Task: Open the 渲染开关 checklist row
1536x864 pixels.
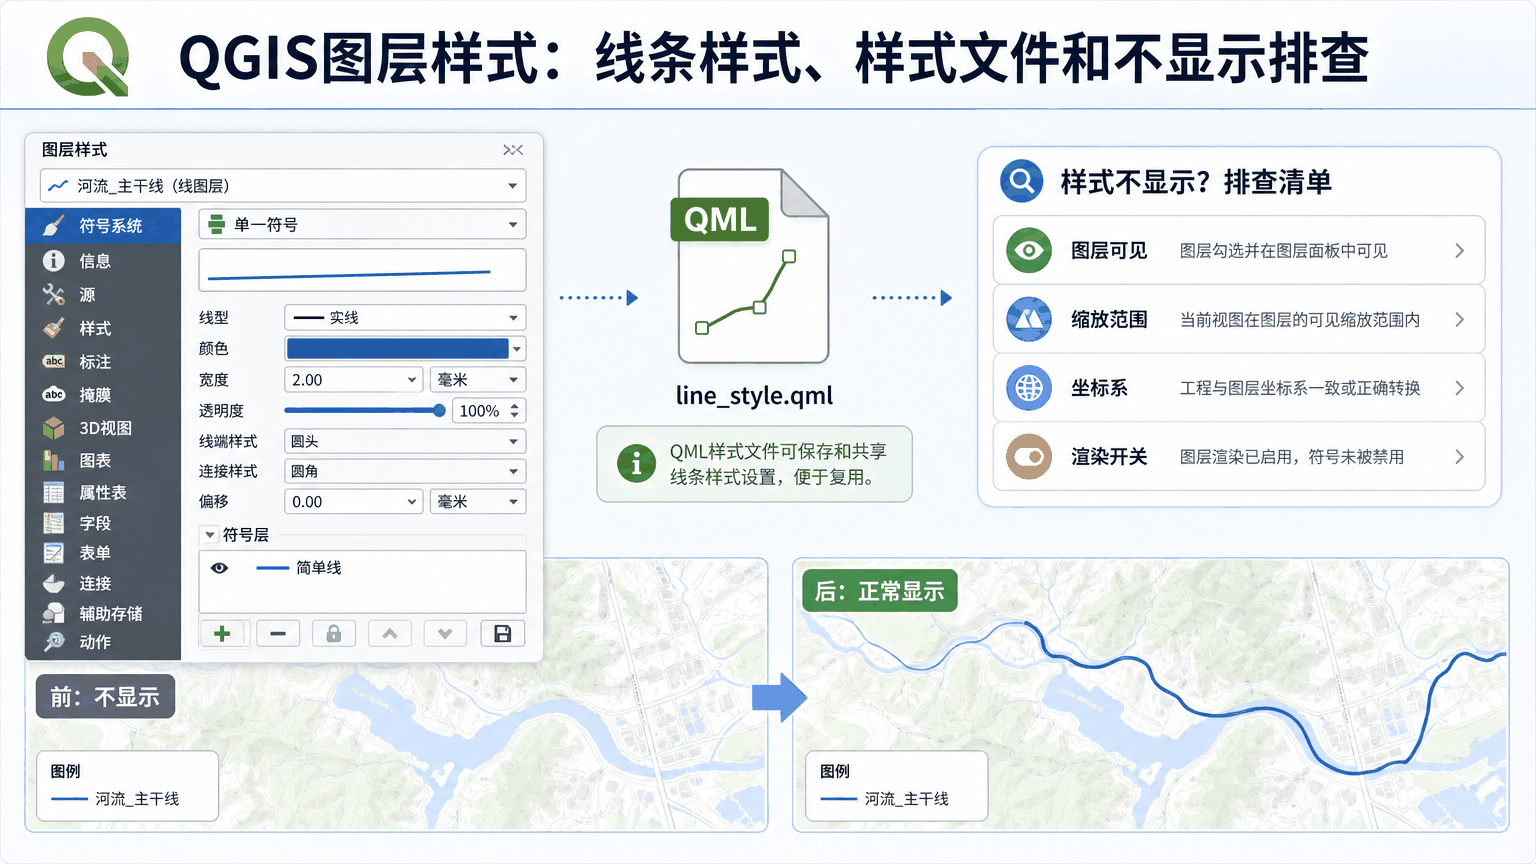Action: click(x=1238, y=456)
